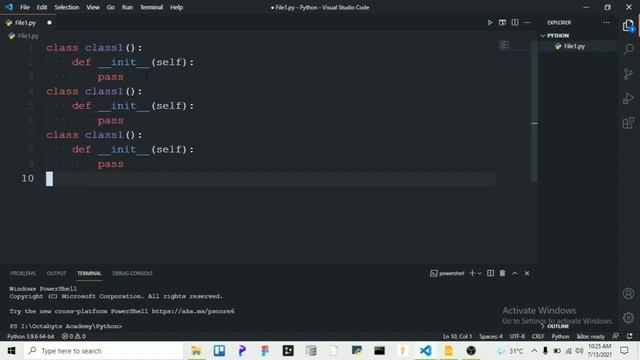Switch to the TERMINAL panel tab
The width and height of the screenshot is (640, 360).
(89, 273)
